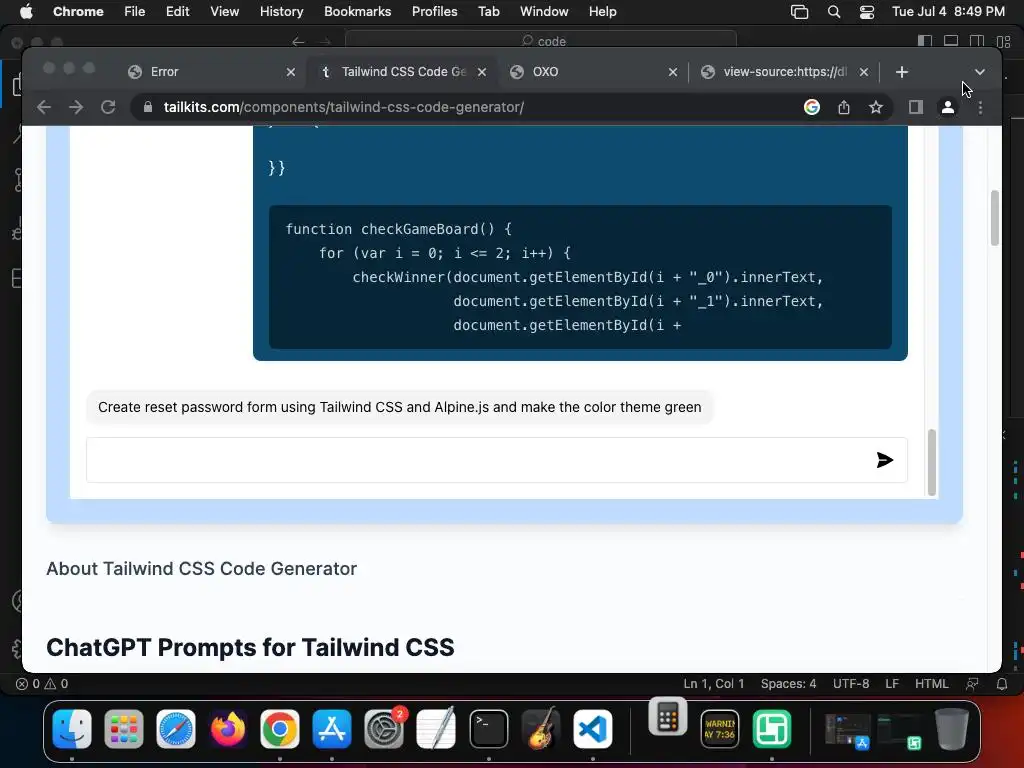View site information via the lock icon
1024x768 pixels.
pyautogui.click(x=148, y=107)
